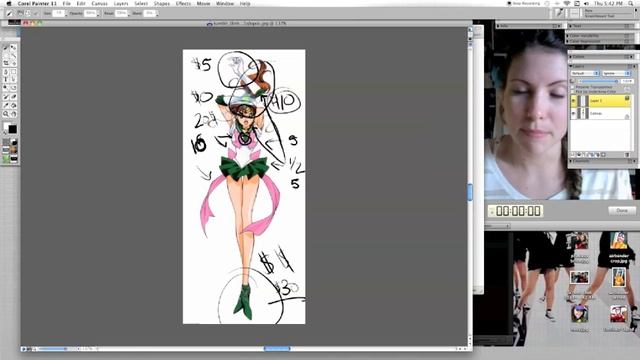The width and height of the screenshot is (640, 360).
Task: Toggle Preserve Transparency checkbox
Action: [x=573, y=87]
